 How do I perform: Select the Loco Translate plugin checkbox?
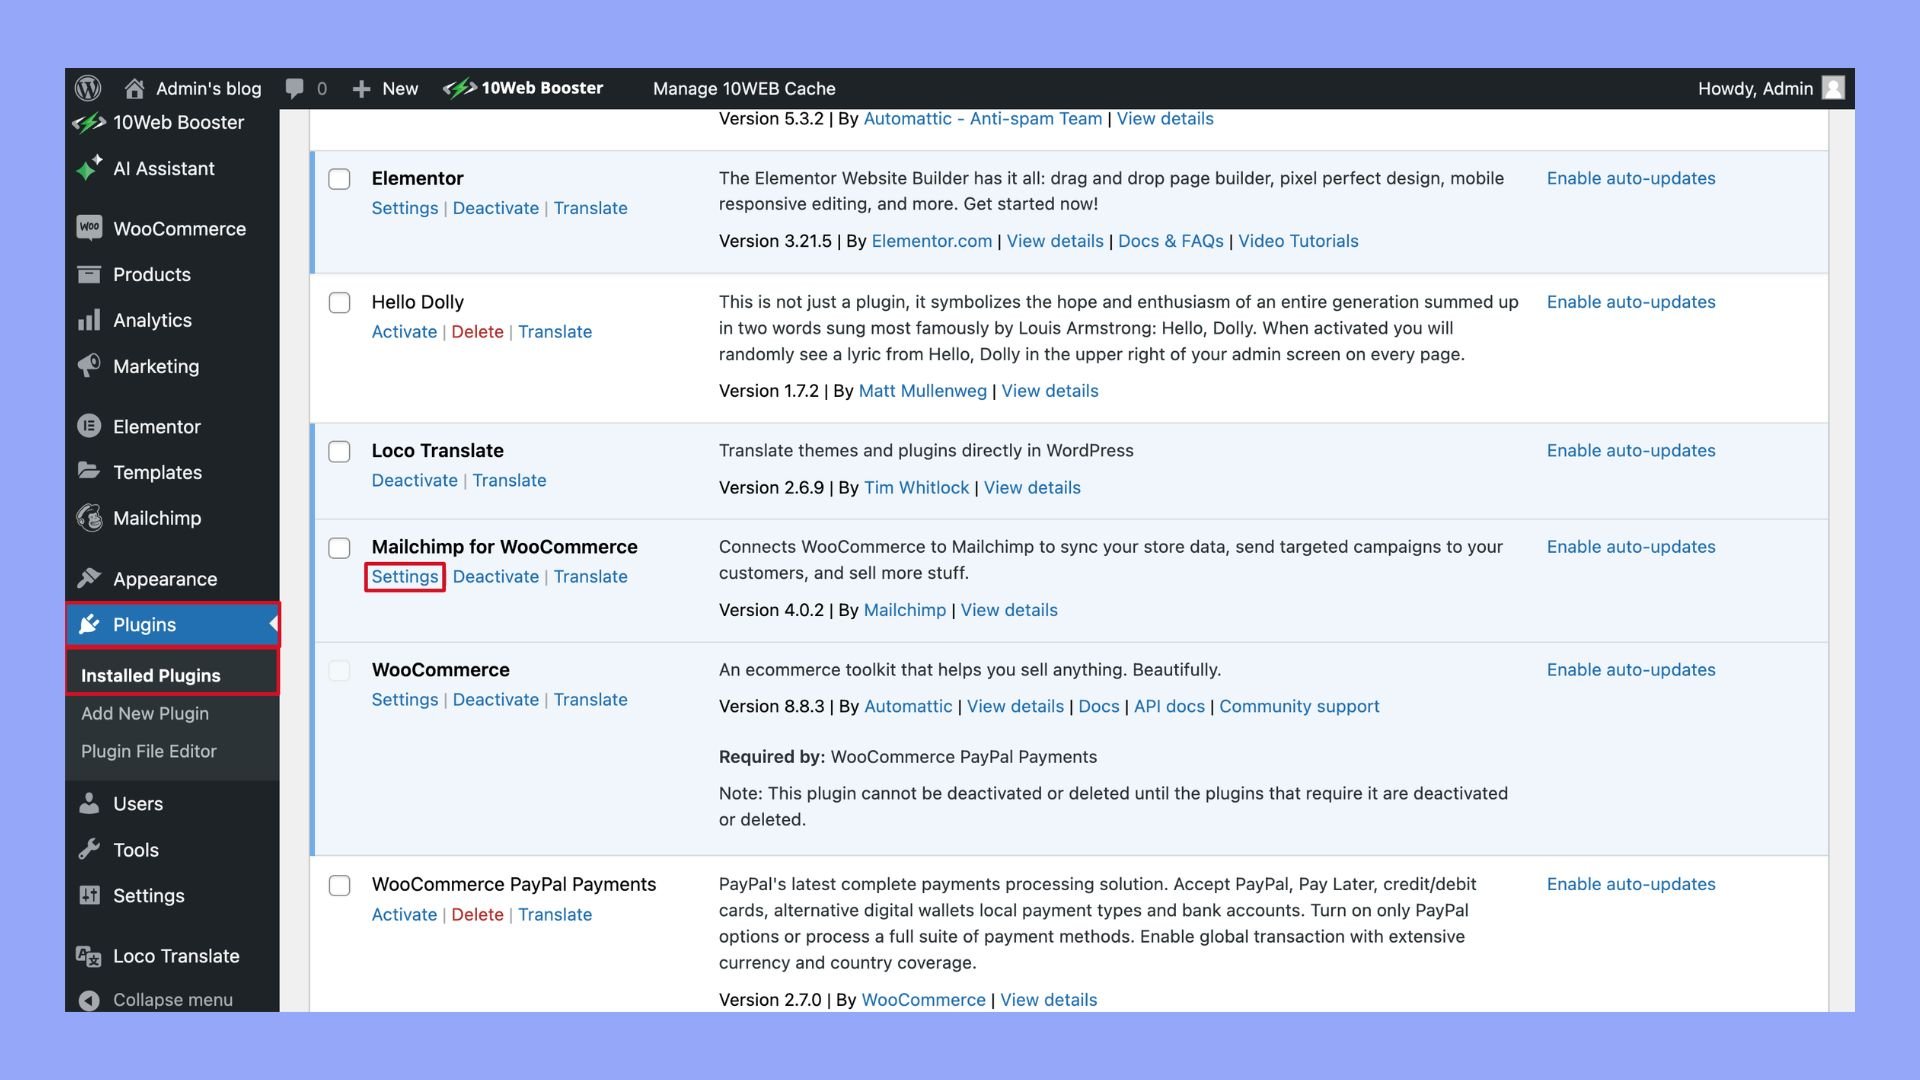click(x=340, y=452)
